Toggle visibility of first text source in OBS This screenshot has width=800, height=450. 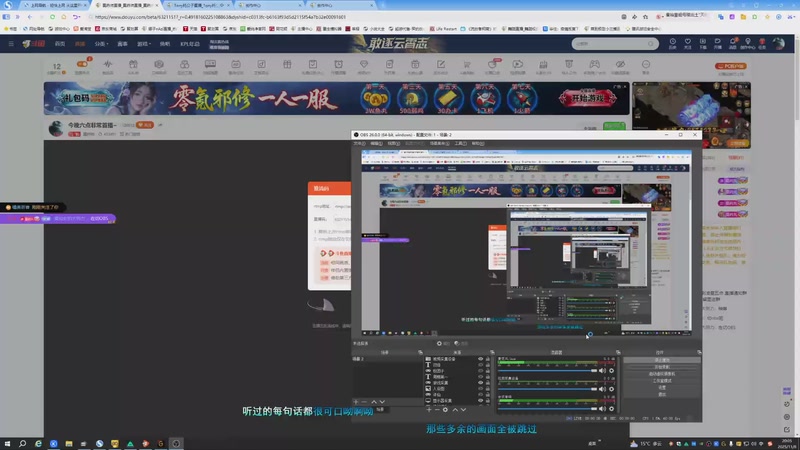point(480,365)
